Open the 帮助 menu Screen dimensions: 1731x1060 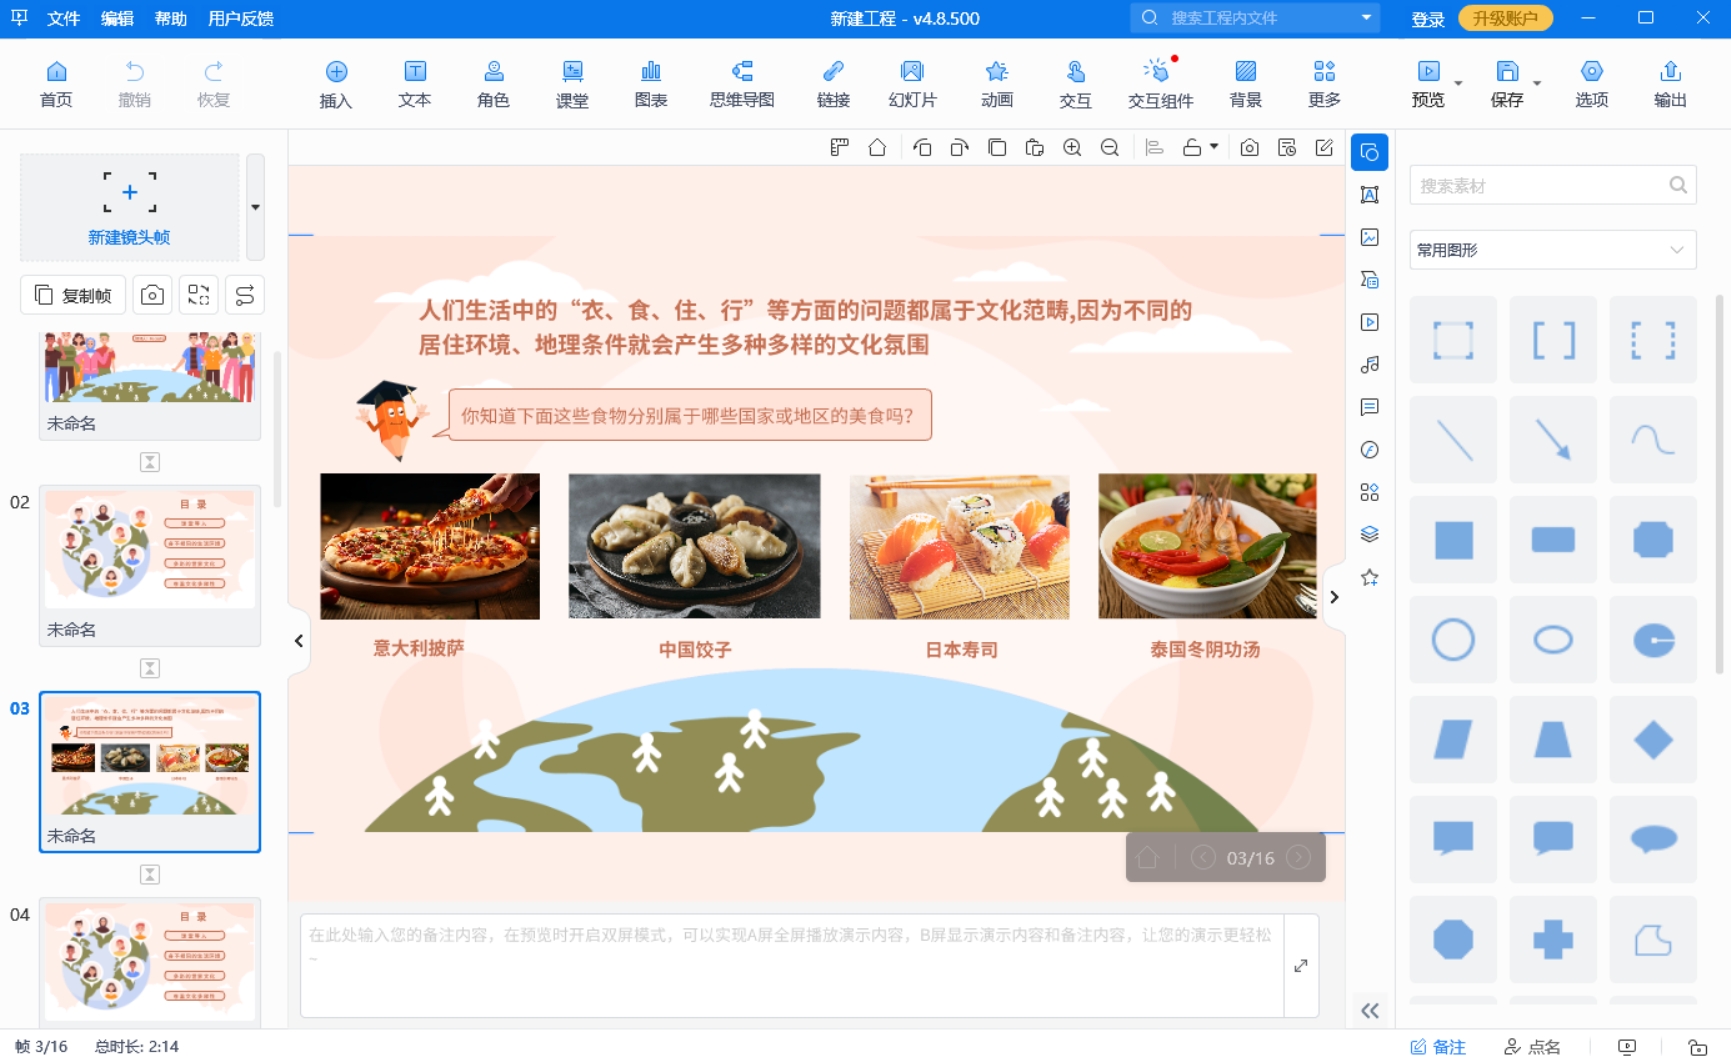[171, 18]
